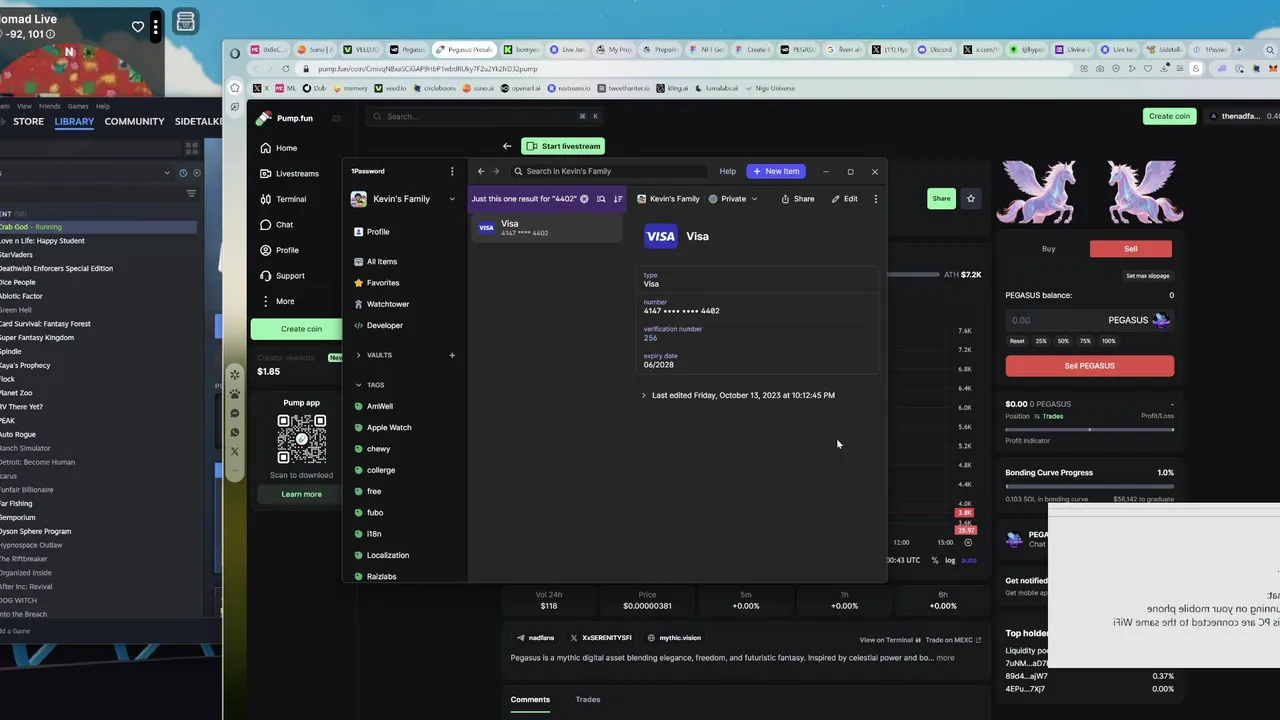
Task: Choose the 100% sell amount
Action: [x=1108, y=341]
